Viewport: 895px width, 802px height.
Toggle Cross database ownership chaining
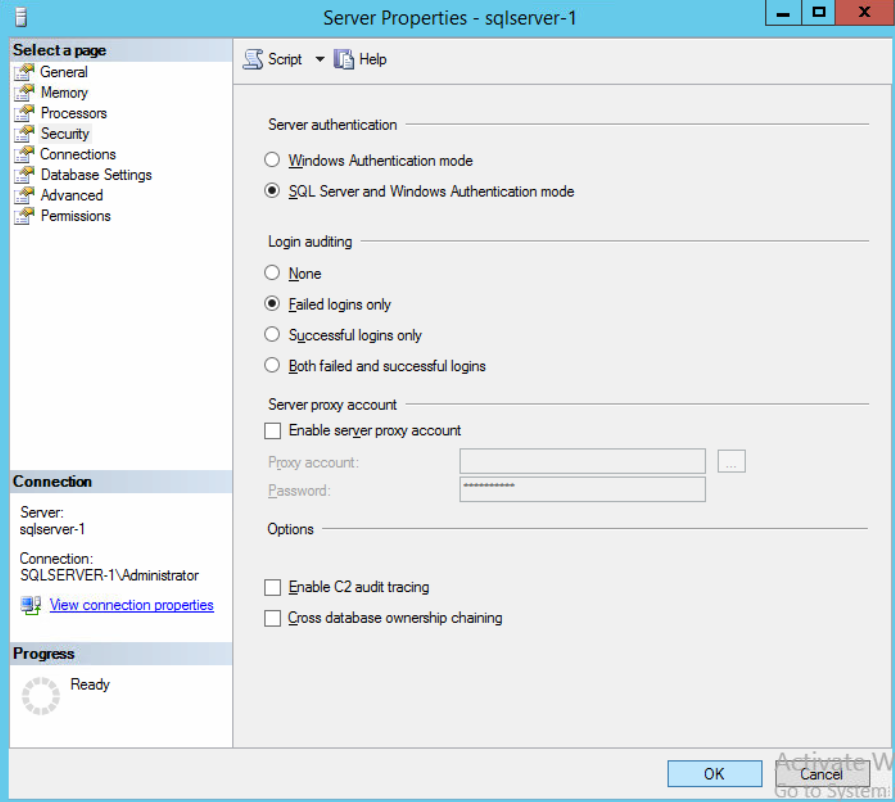(x=273, y=618)
